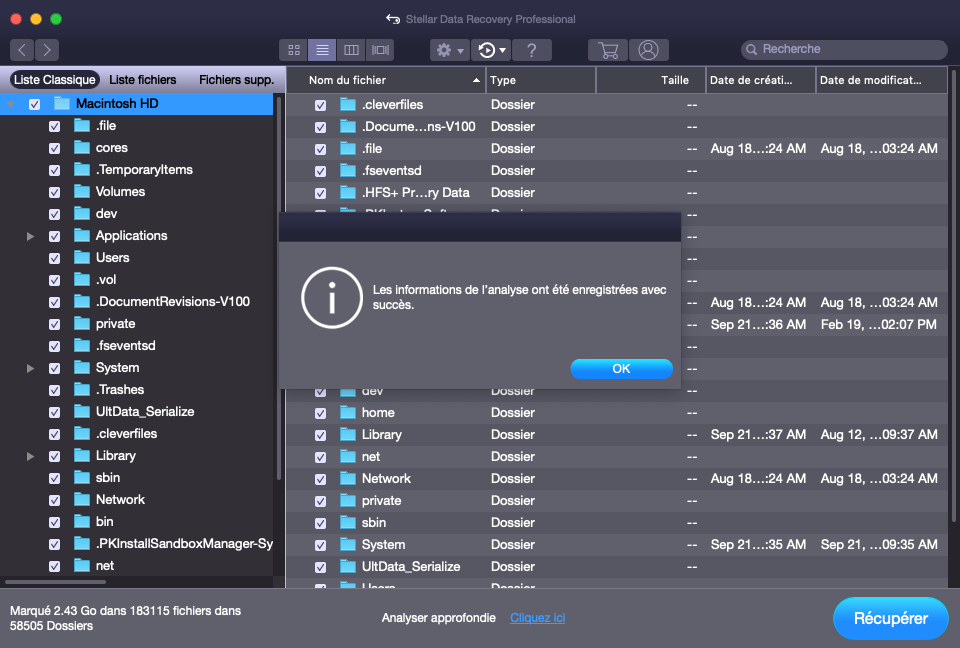
Task: Open deep scan via Cliquez ici link
Action: pos(538,618)
